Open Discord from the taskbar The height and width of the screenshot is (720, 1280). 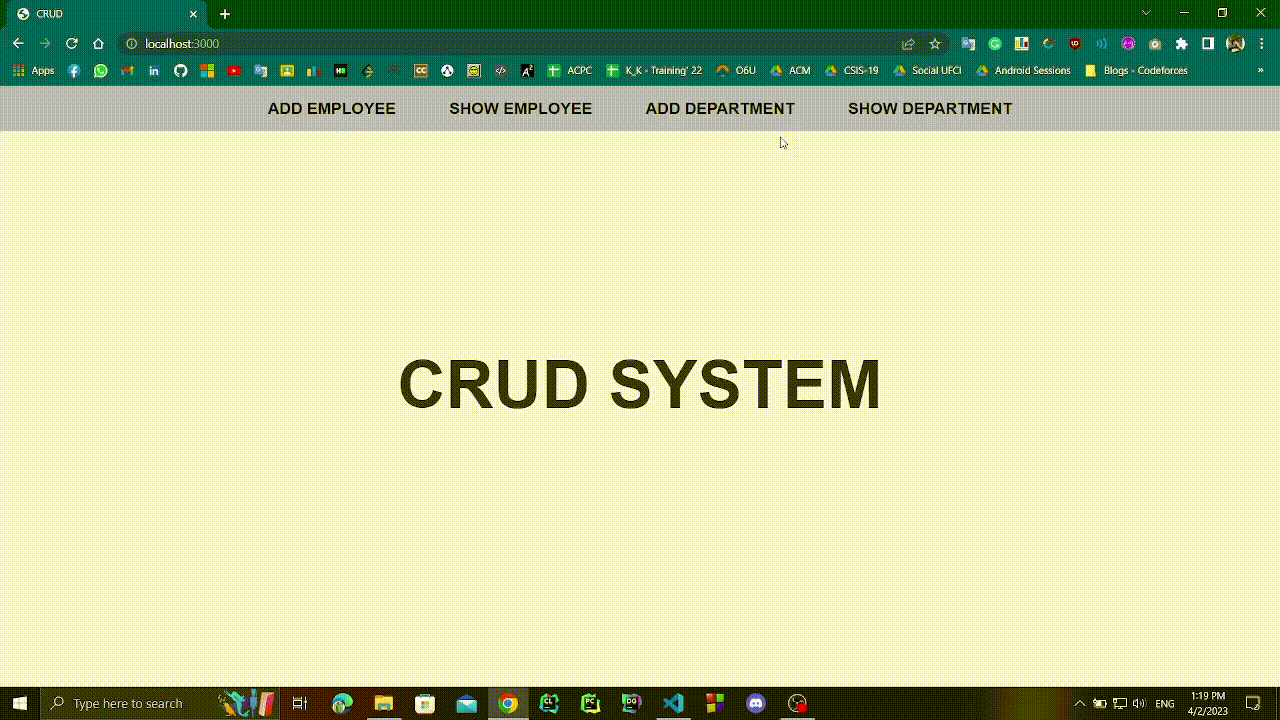(x=755, y=703)
